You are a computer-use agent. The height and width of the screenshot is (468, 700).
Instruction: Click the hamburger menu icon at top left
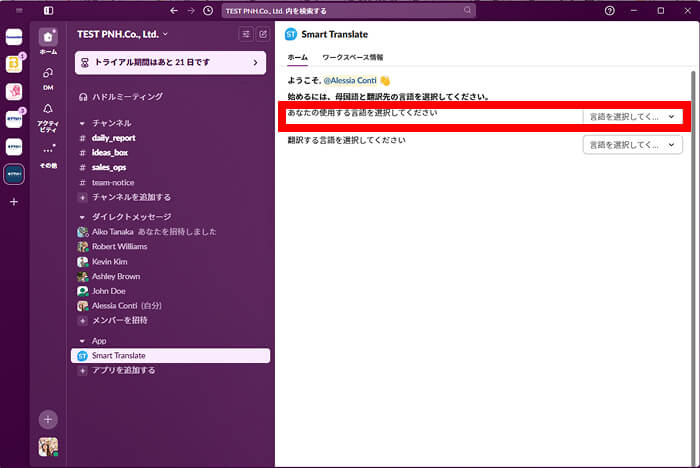click(19, 10)
